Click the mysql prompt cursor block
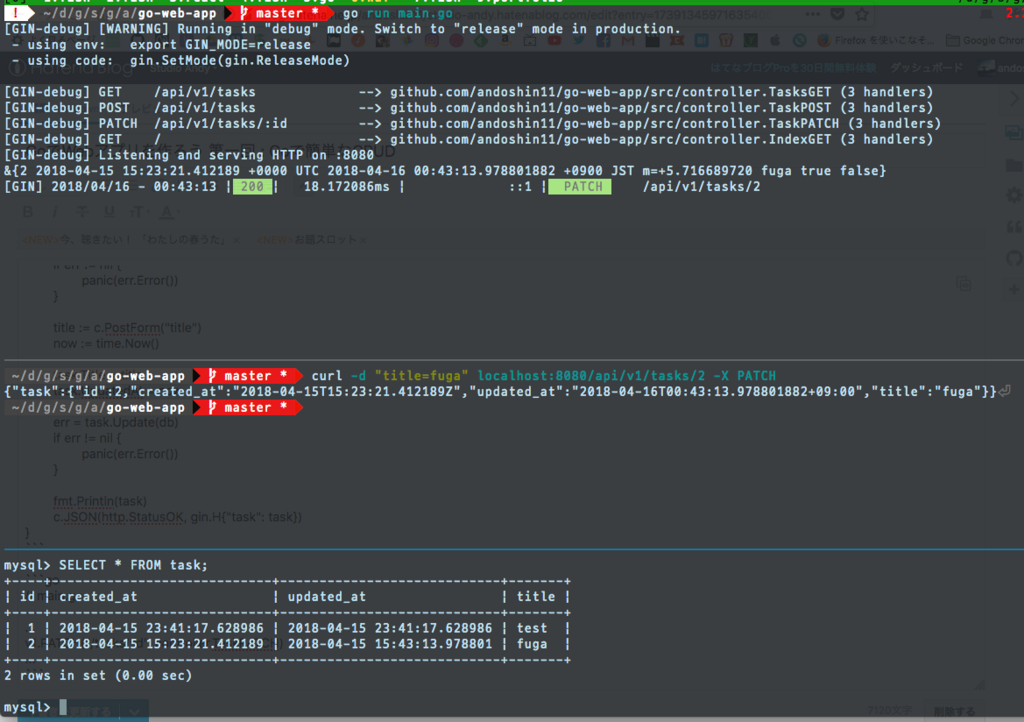This screenshot has height=722, width=1024. point(63,707)
